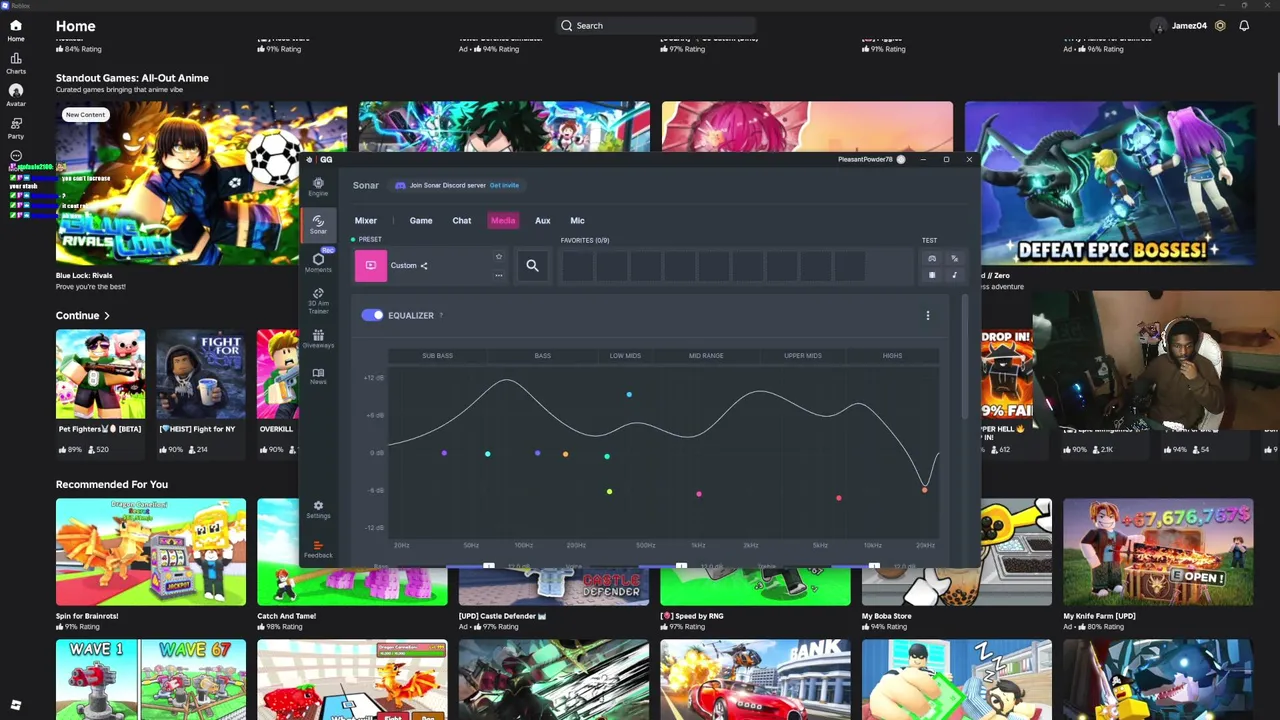The height and width of the screenshot is (720, 1280).
Task: Open My Boba Store game title
Action: click(x=887, y=616)
